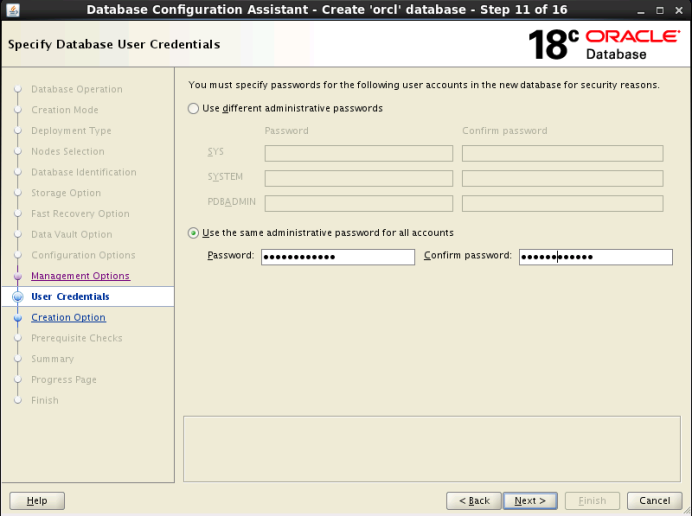692x517 pixels.
Task: Open the Creation Option step link
Action: tap(68, 317)
